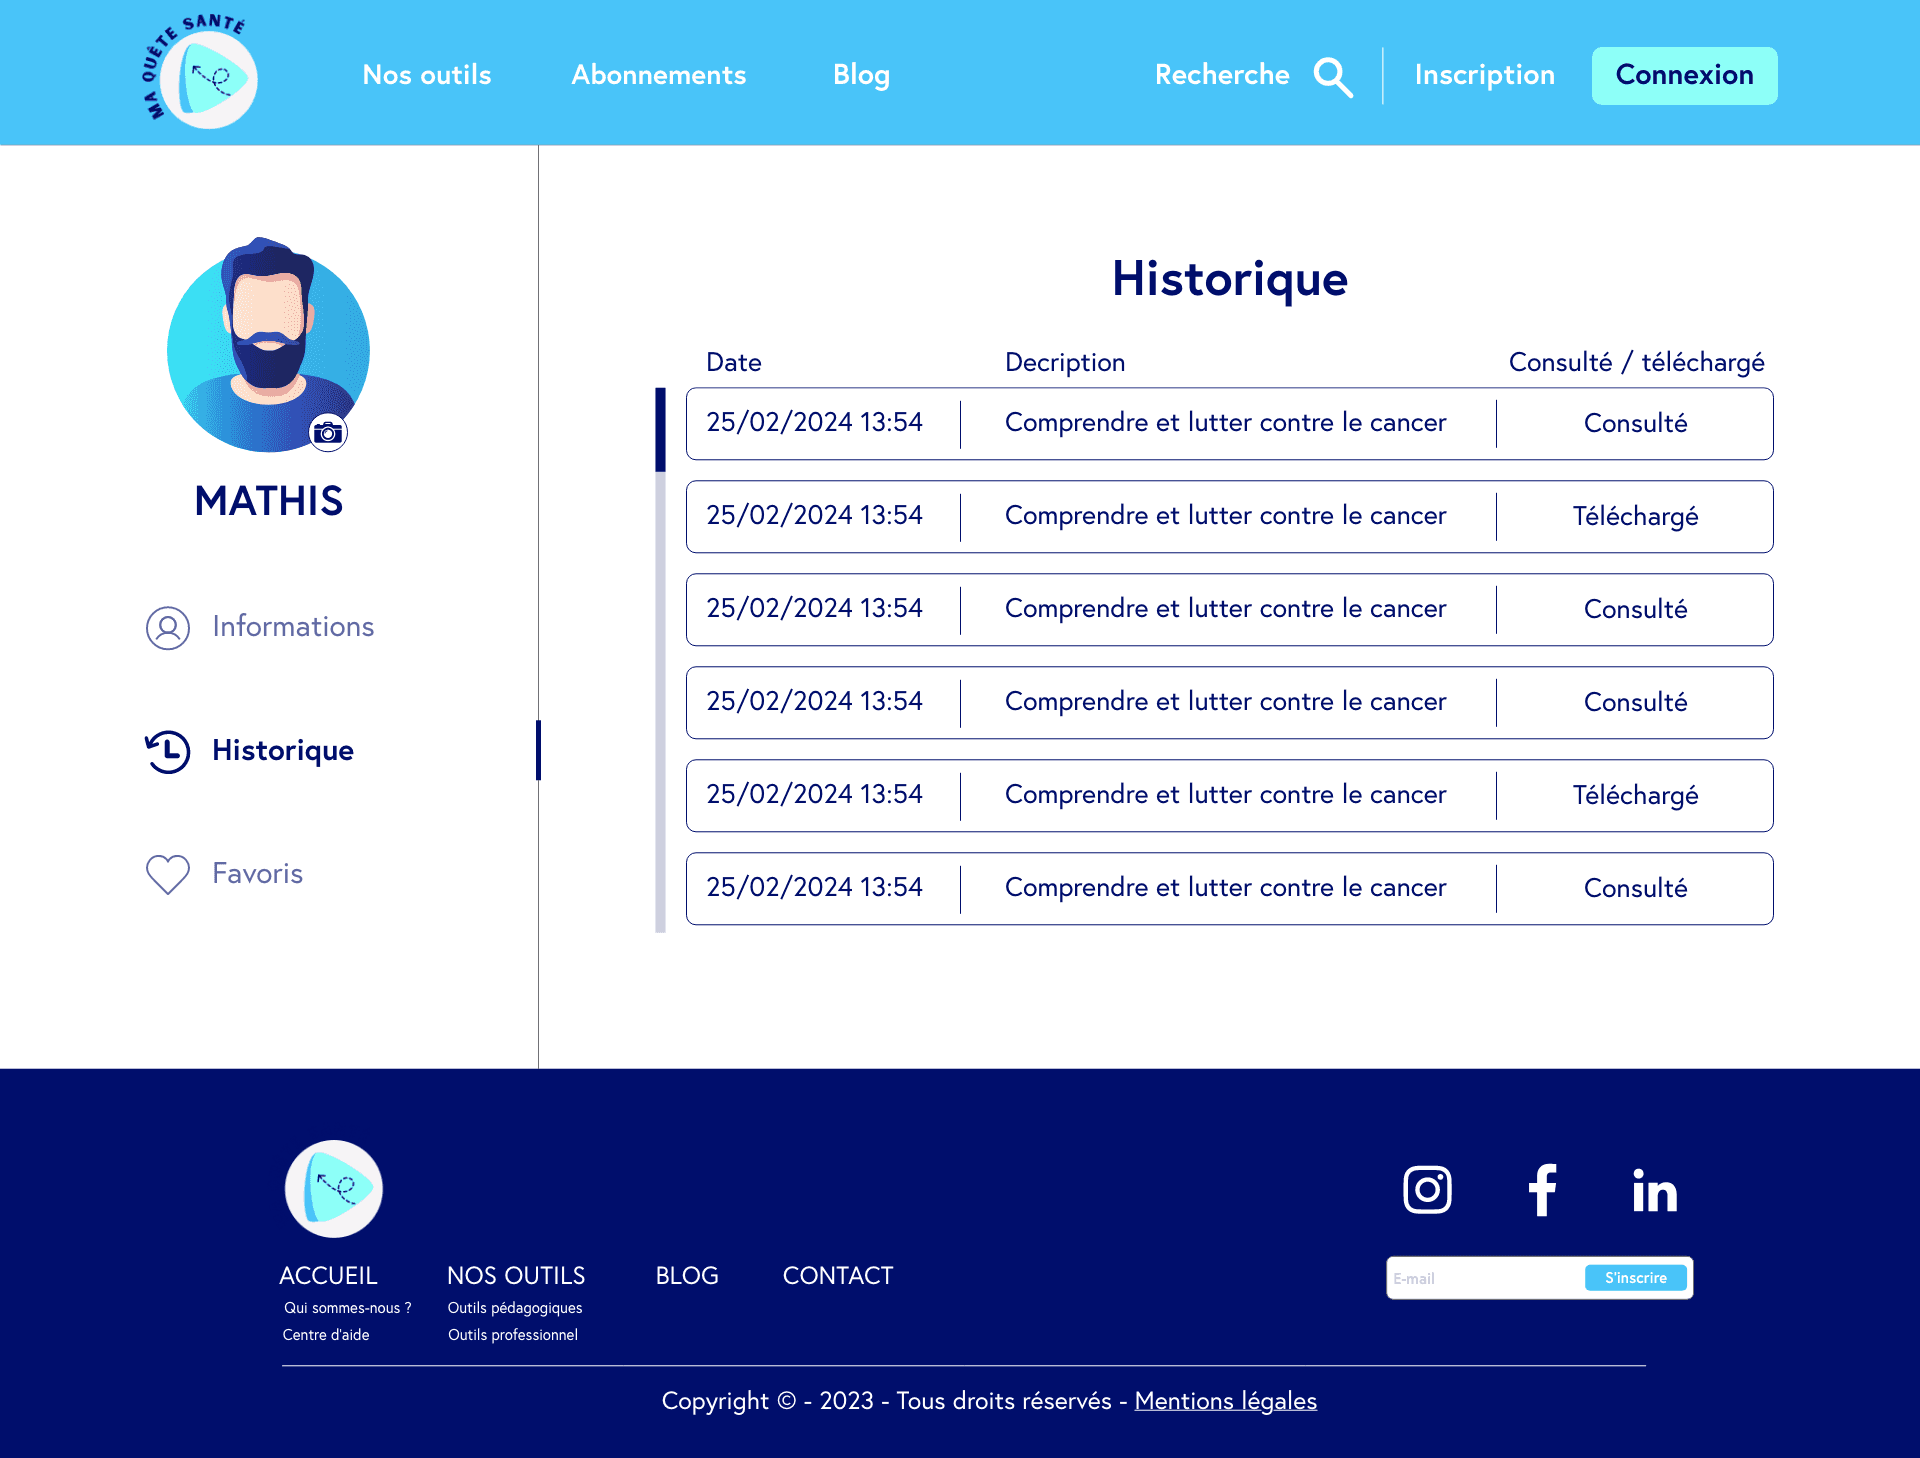The image size is (1920, 1458).
Task: Open the Facebook footer icon
Action: 1542,1190
